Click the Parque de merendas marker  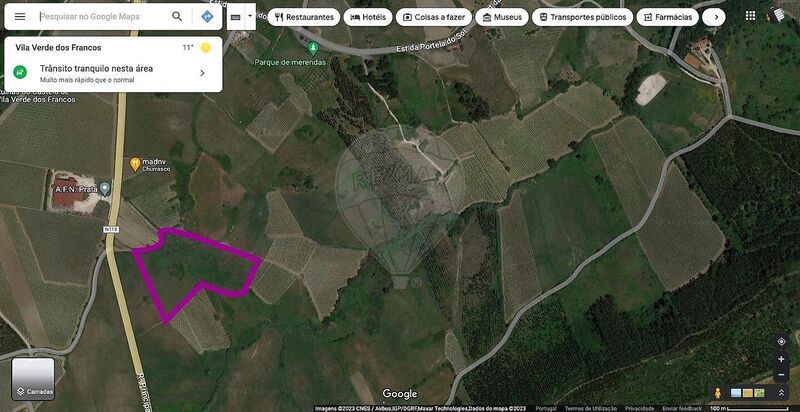[313, 48]
